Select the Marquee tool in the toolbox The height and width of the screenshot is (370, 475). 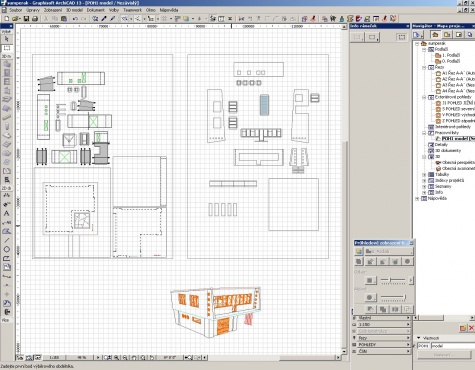coord(7,48)
